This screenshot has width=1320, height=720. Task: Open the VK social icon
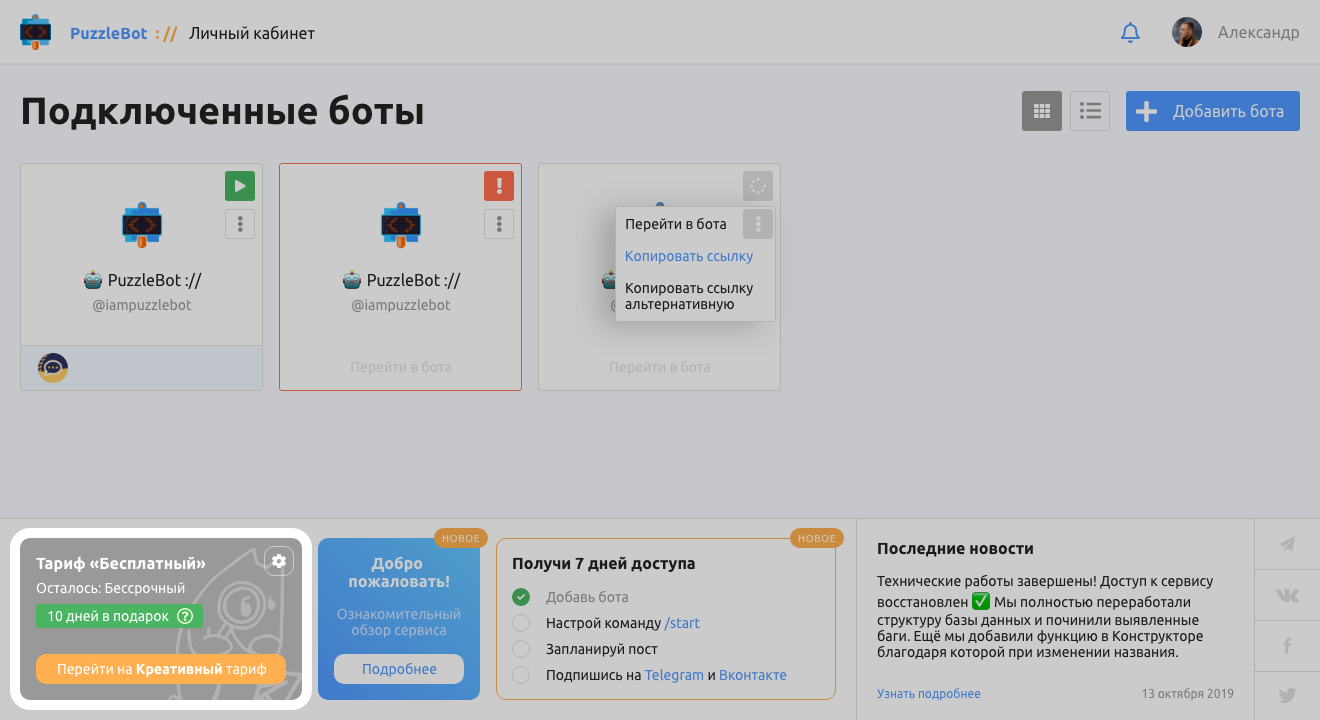pos(1287,595)
